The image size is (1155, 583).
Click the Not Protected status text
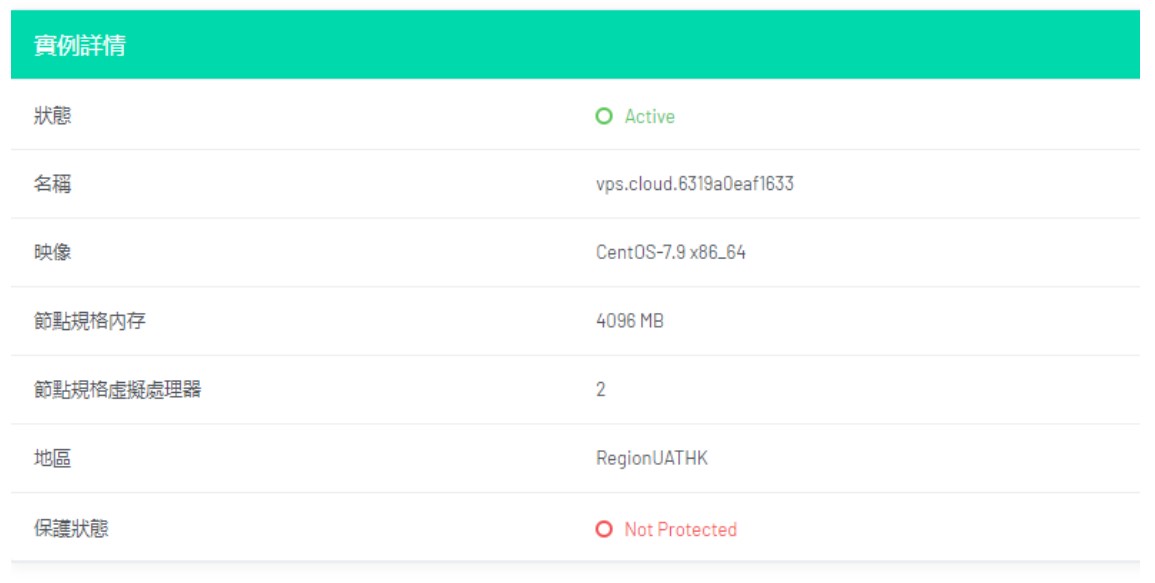pos(680,529)
